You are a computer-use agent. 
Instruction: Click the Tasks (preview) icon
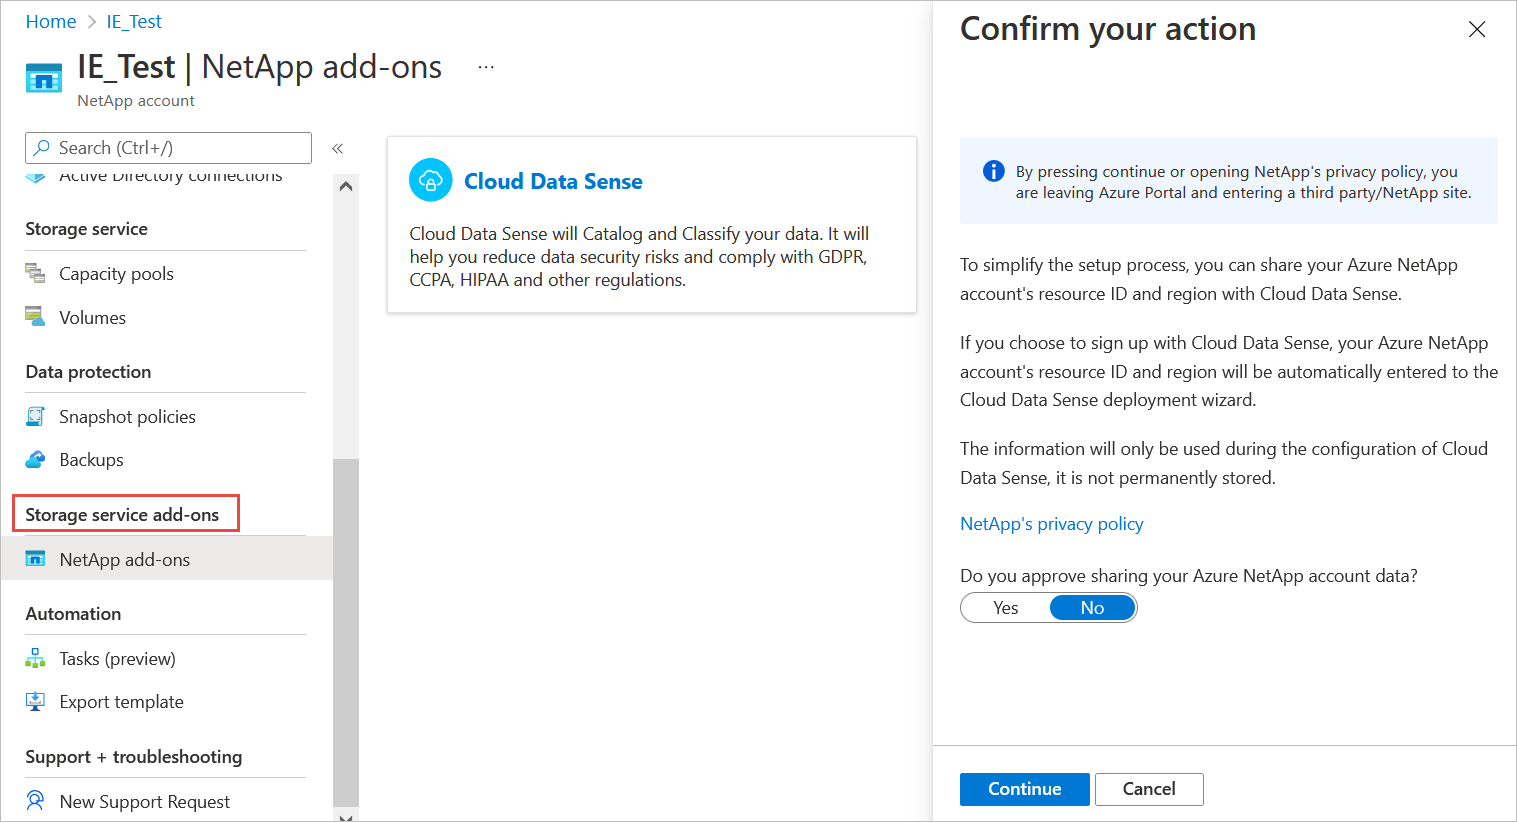tap(35, 658)
